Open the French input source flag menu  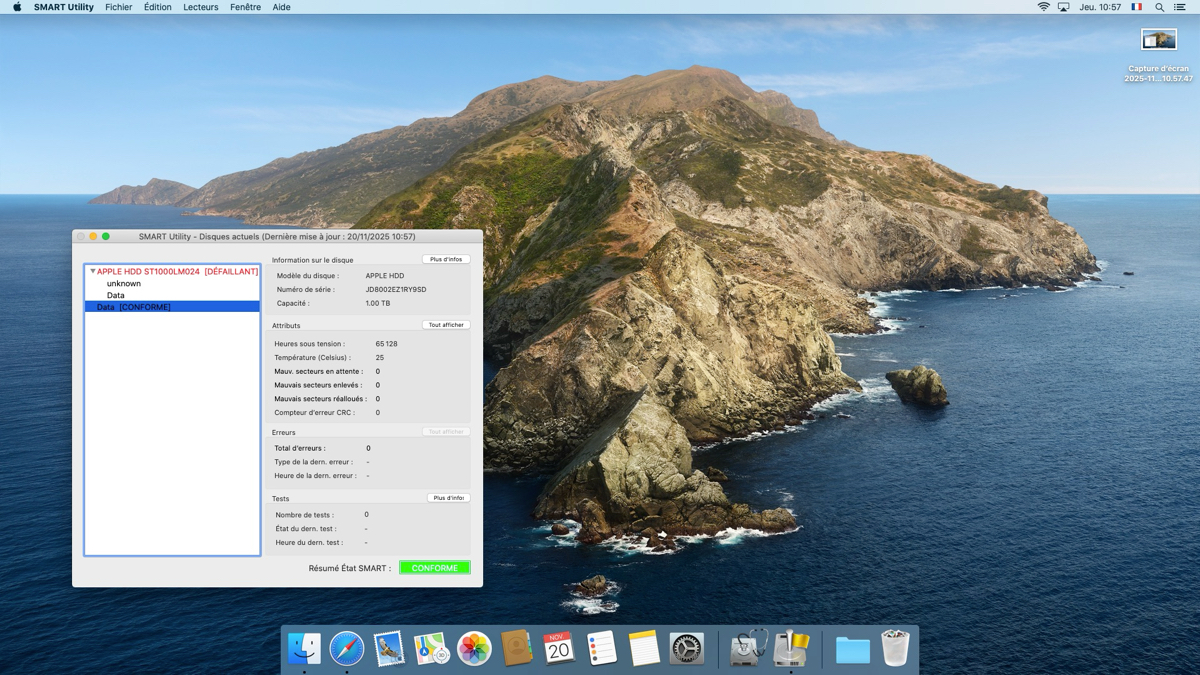pos(1136,7)
